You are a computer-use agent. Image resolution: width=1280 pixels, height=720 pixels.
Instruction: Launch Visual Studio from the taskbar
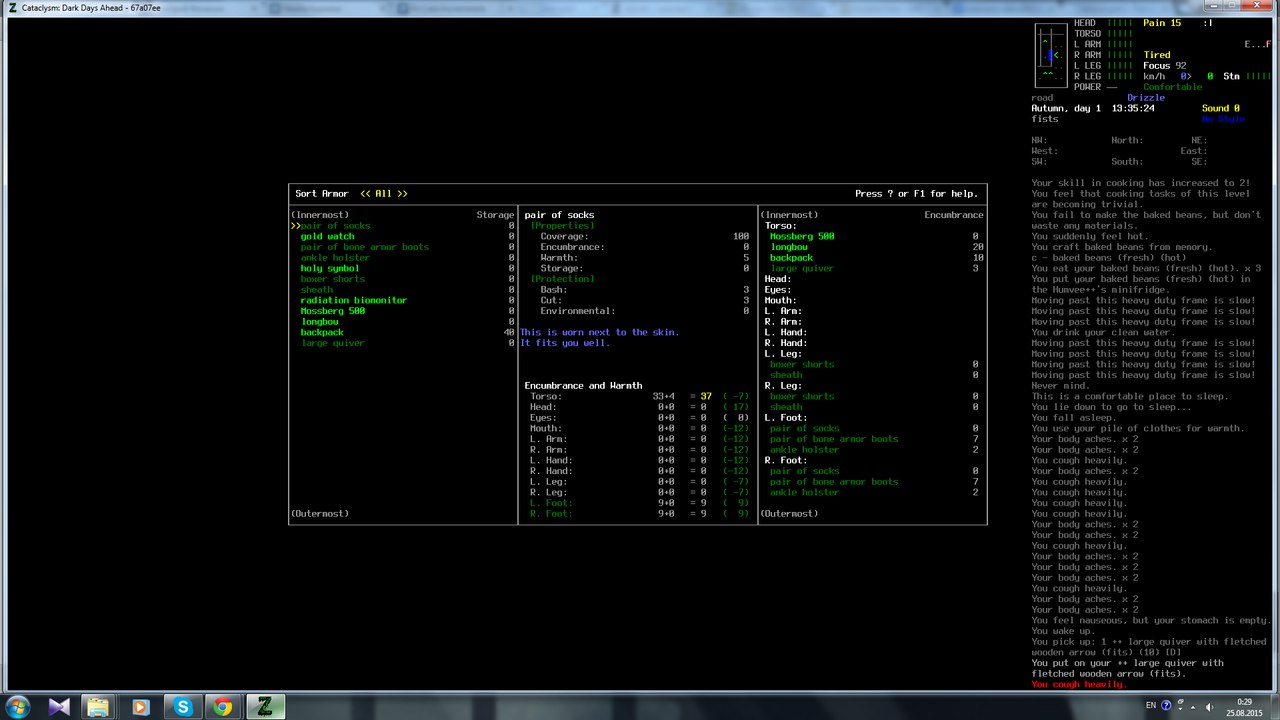[x=59, y=707]
